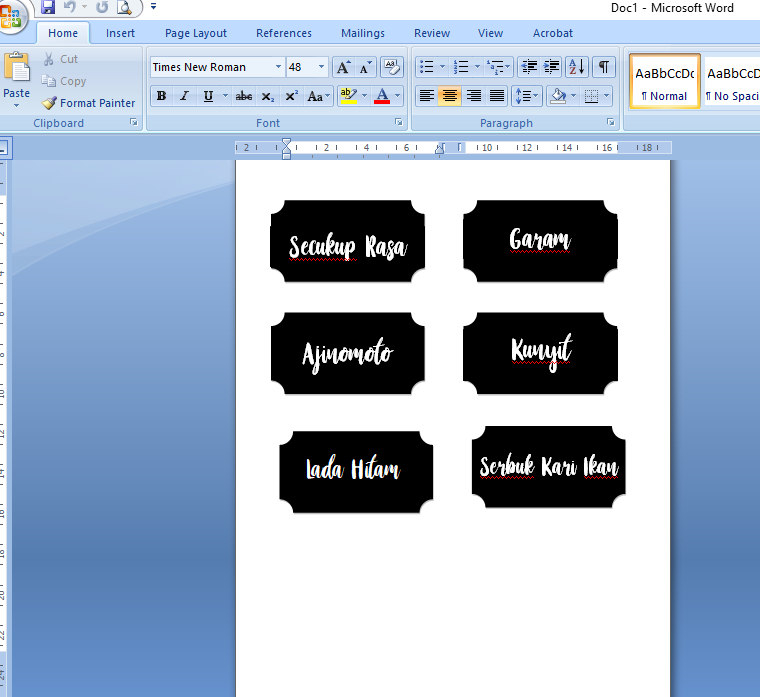760x697 pixels.
Task: Click the Save icon in Quick Access Toolbar
Action: coord(48,7)
